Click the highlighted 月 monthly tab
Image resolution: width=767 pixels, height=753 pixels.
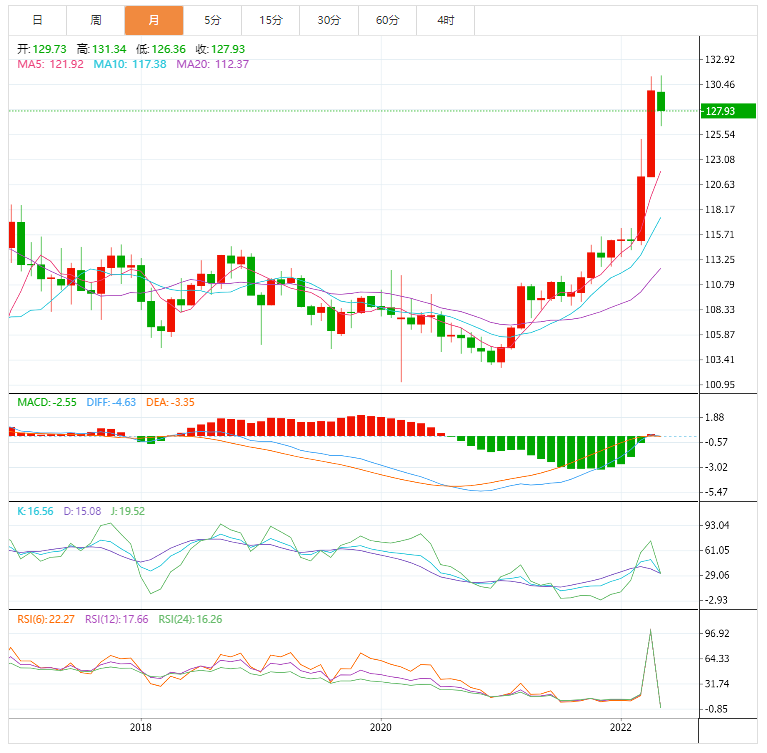click(154, 20)
